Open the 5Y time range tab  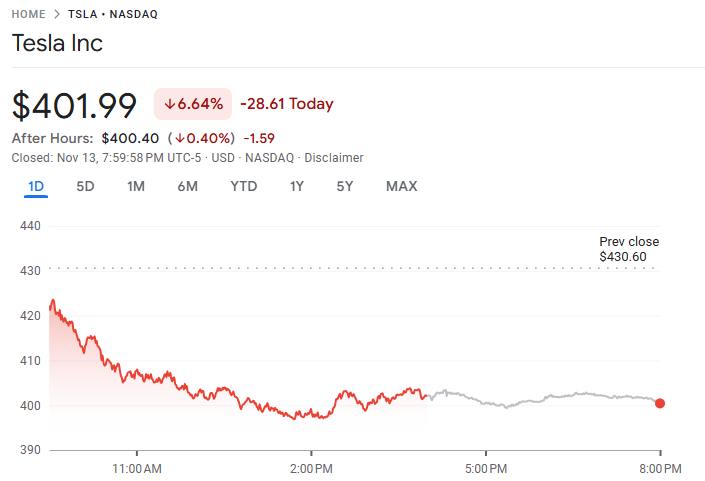[x=345, y=186]
